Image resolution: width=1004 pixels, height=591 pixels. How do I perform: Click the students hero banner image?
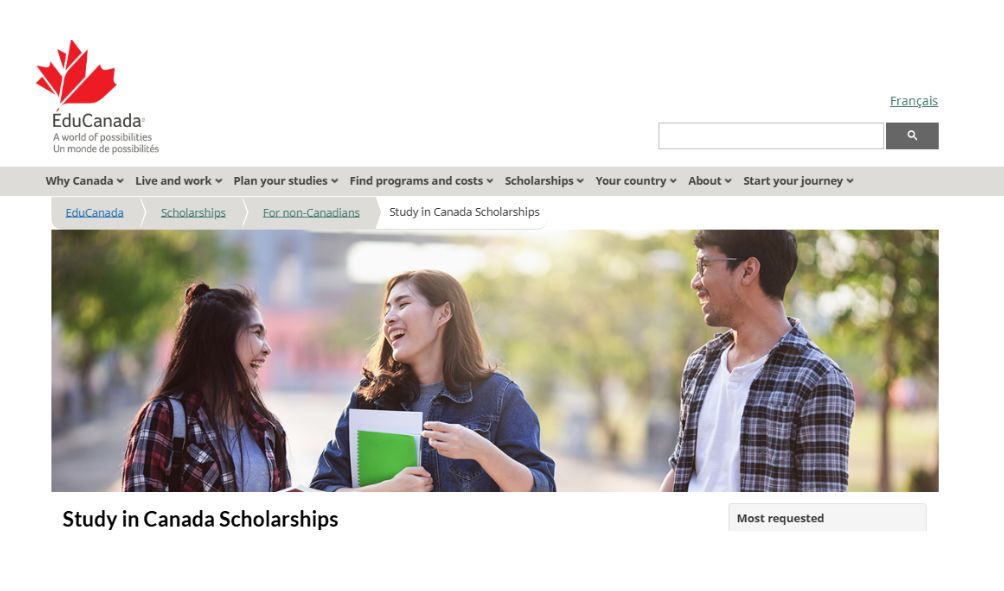tap(495, 360)
